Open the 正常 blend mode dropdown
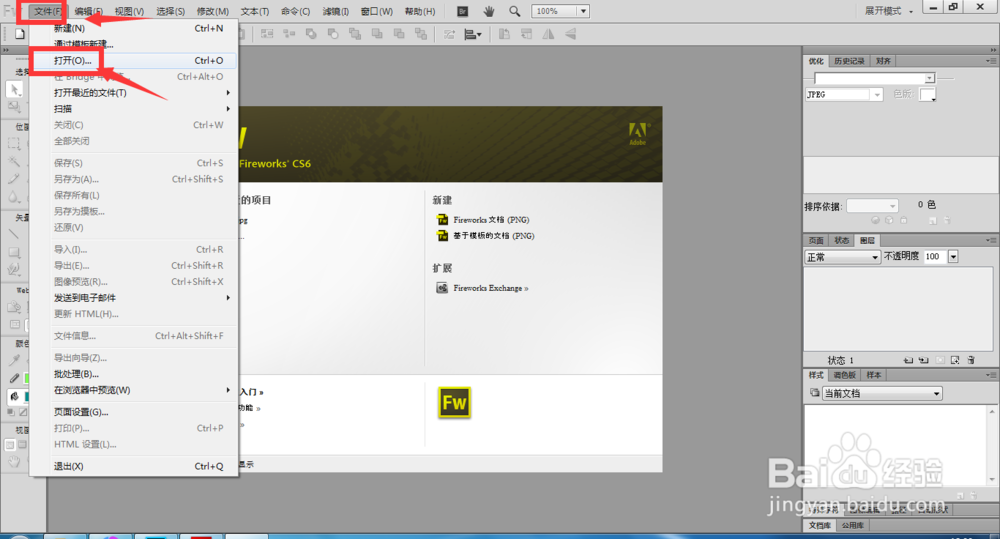 (x=842, y=256)
